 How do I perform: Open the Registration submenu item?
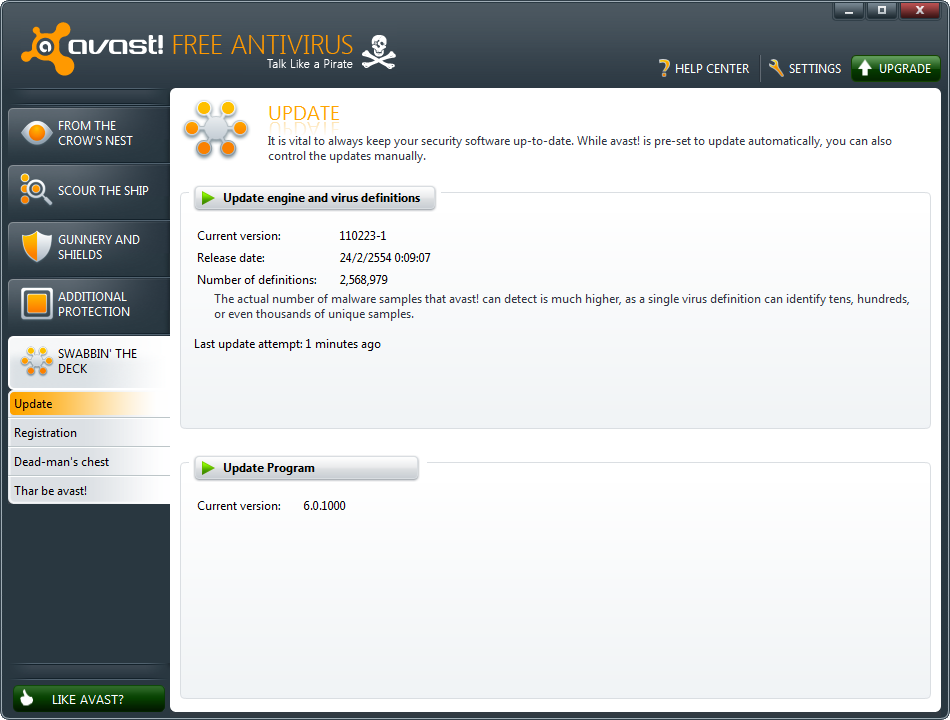point(89,433)
